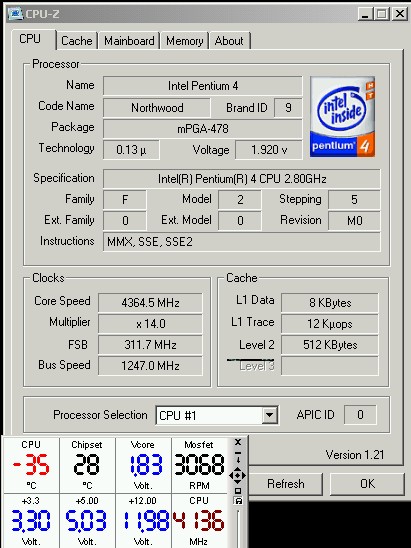Click the Model value '2'
The height and width of the screenshot is (548, 411).
pos(240,200)
